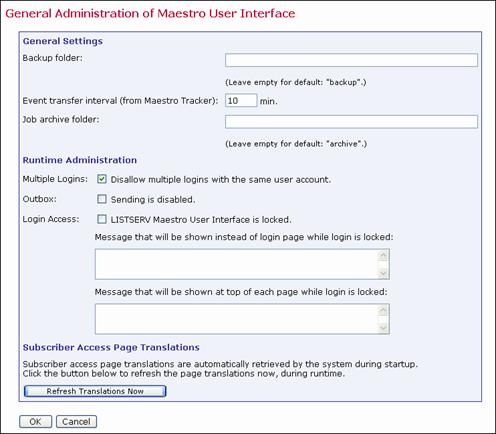Image resolution: width=496 pixels, height=434 pixels.
Task: Uncheck Disallow multiple logins checkbox
Action: 102,179
